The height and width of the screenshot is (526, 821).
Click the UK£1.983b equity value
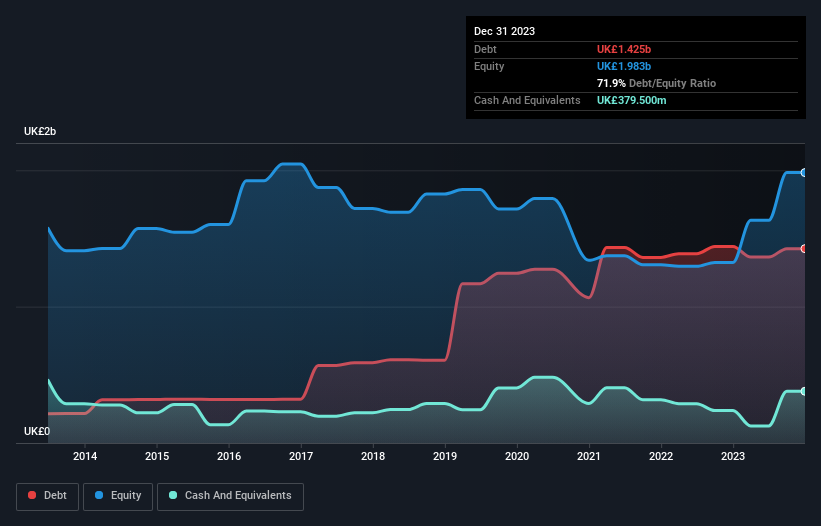[624, 66]
